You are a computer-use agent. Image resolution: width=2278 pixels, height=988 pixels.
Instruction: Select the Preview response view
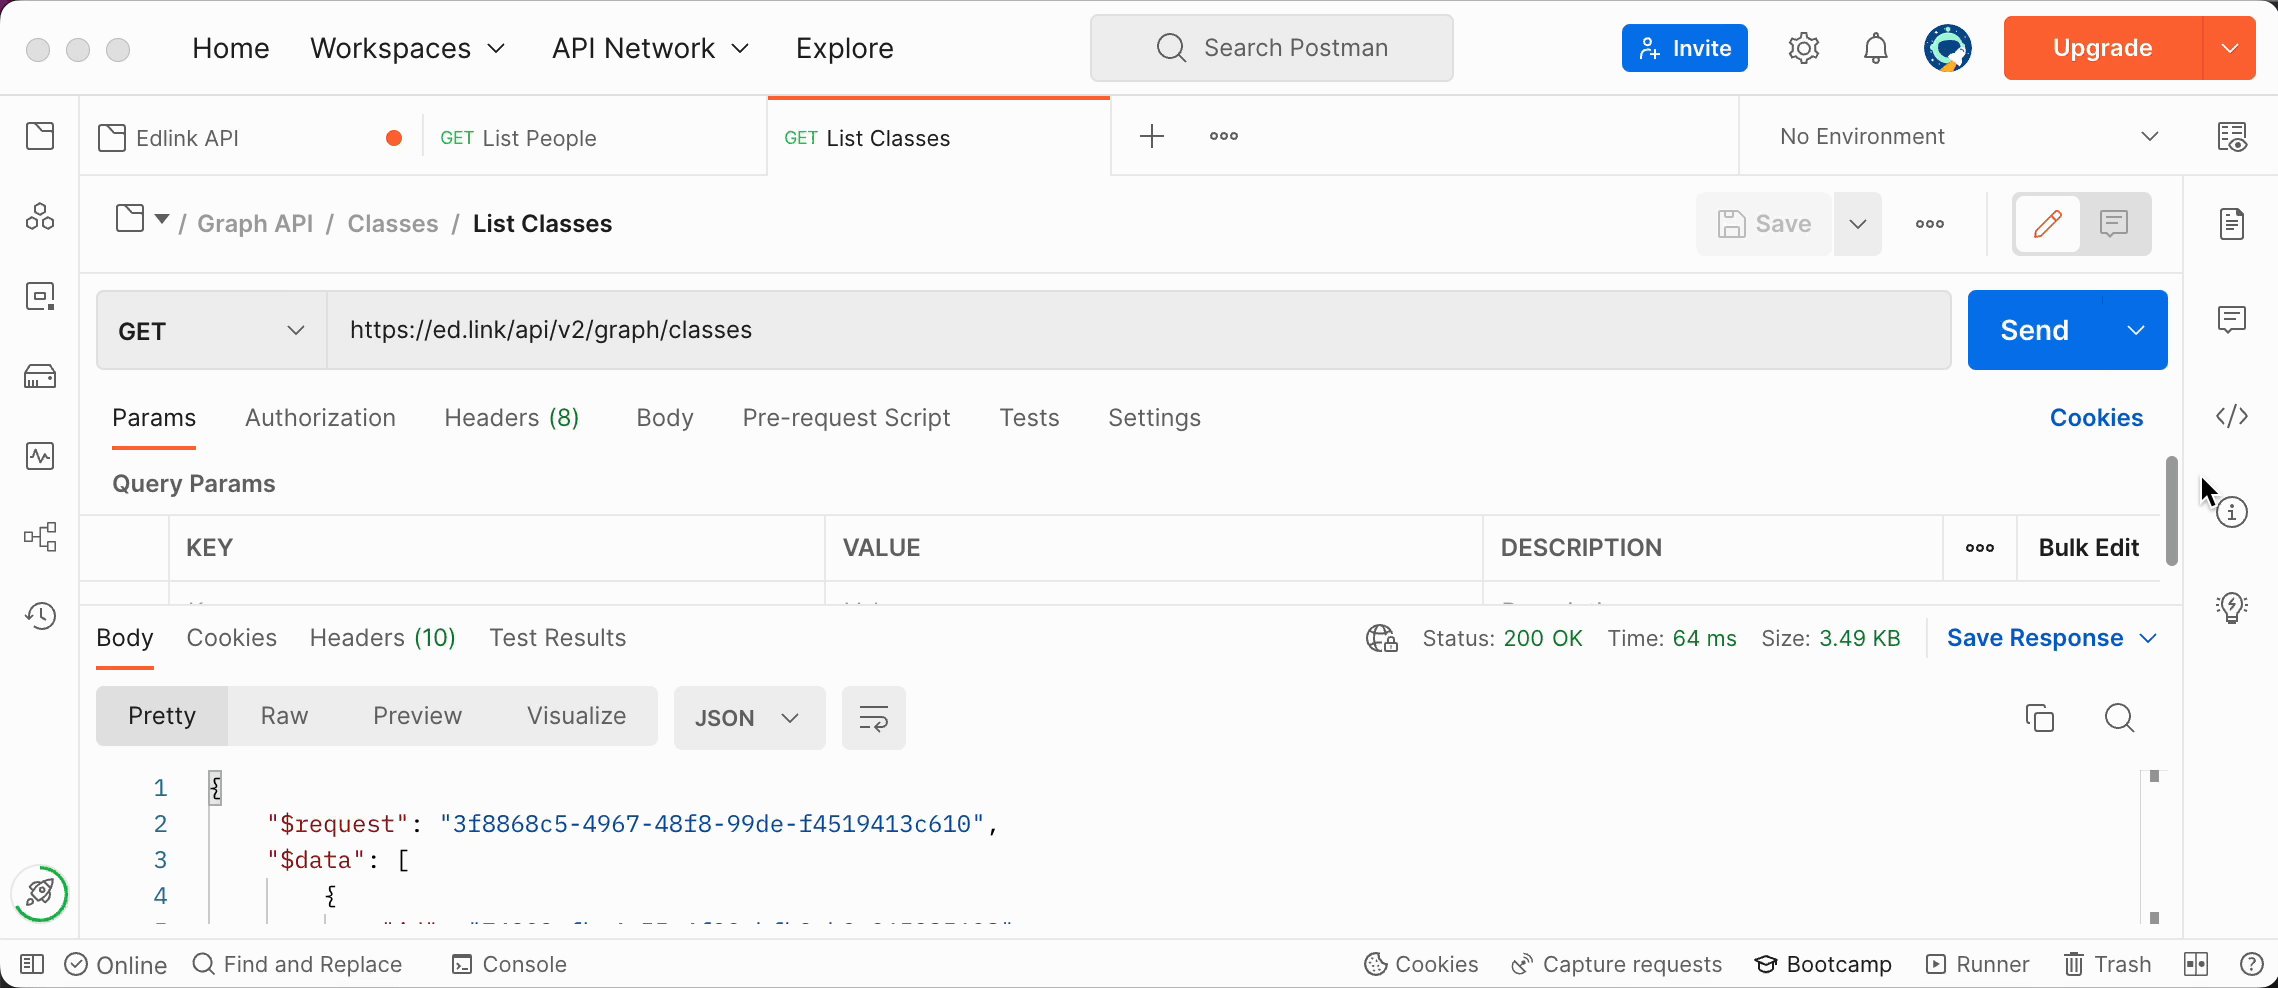[x=417, y=716]
